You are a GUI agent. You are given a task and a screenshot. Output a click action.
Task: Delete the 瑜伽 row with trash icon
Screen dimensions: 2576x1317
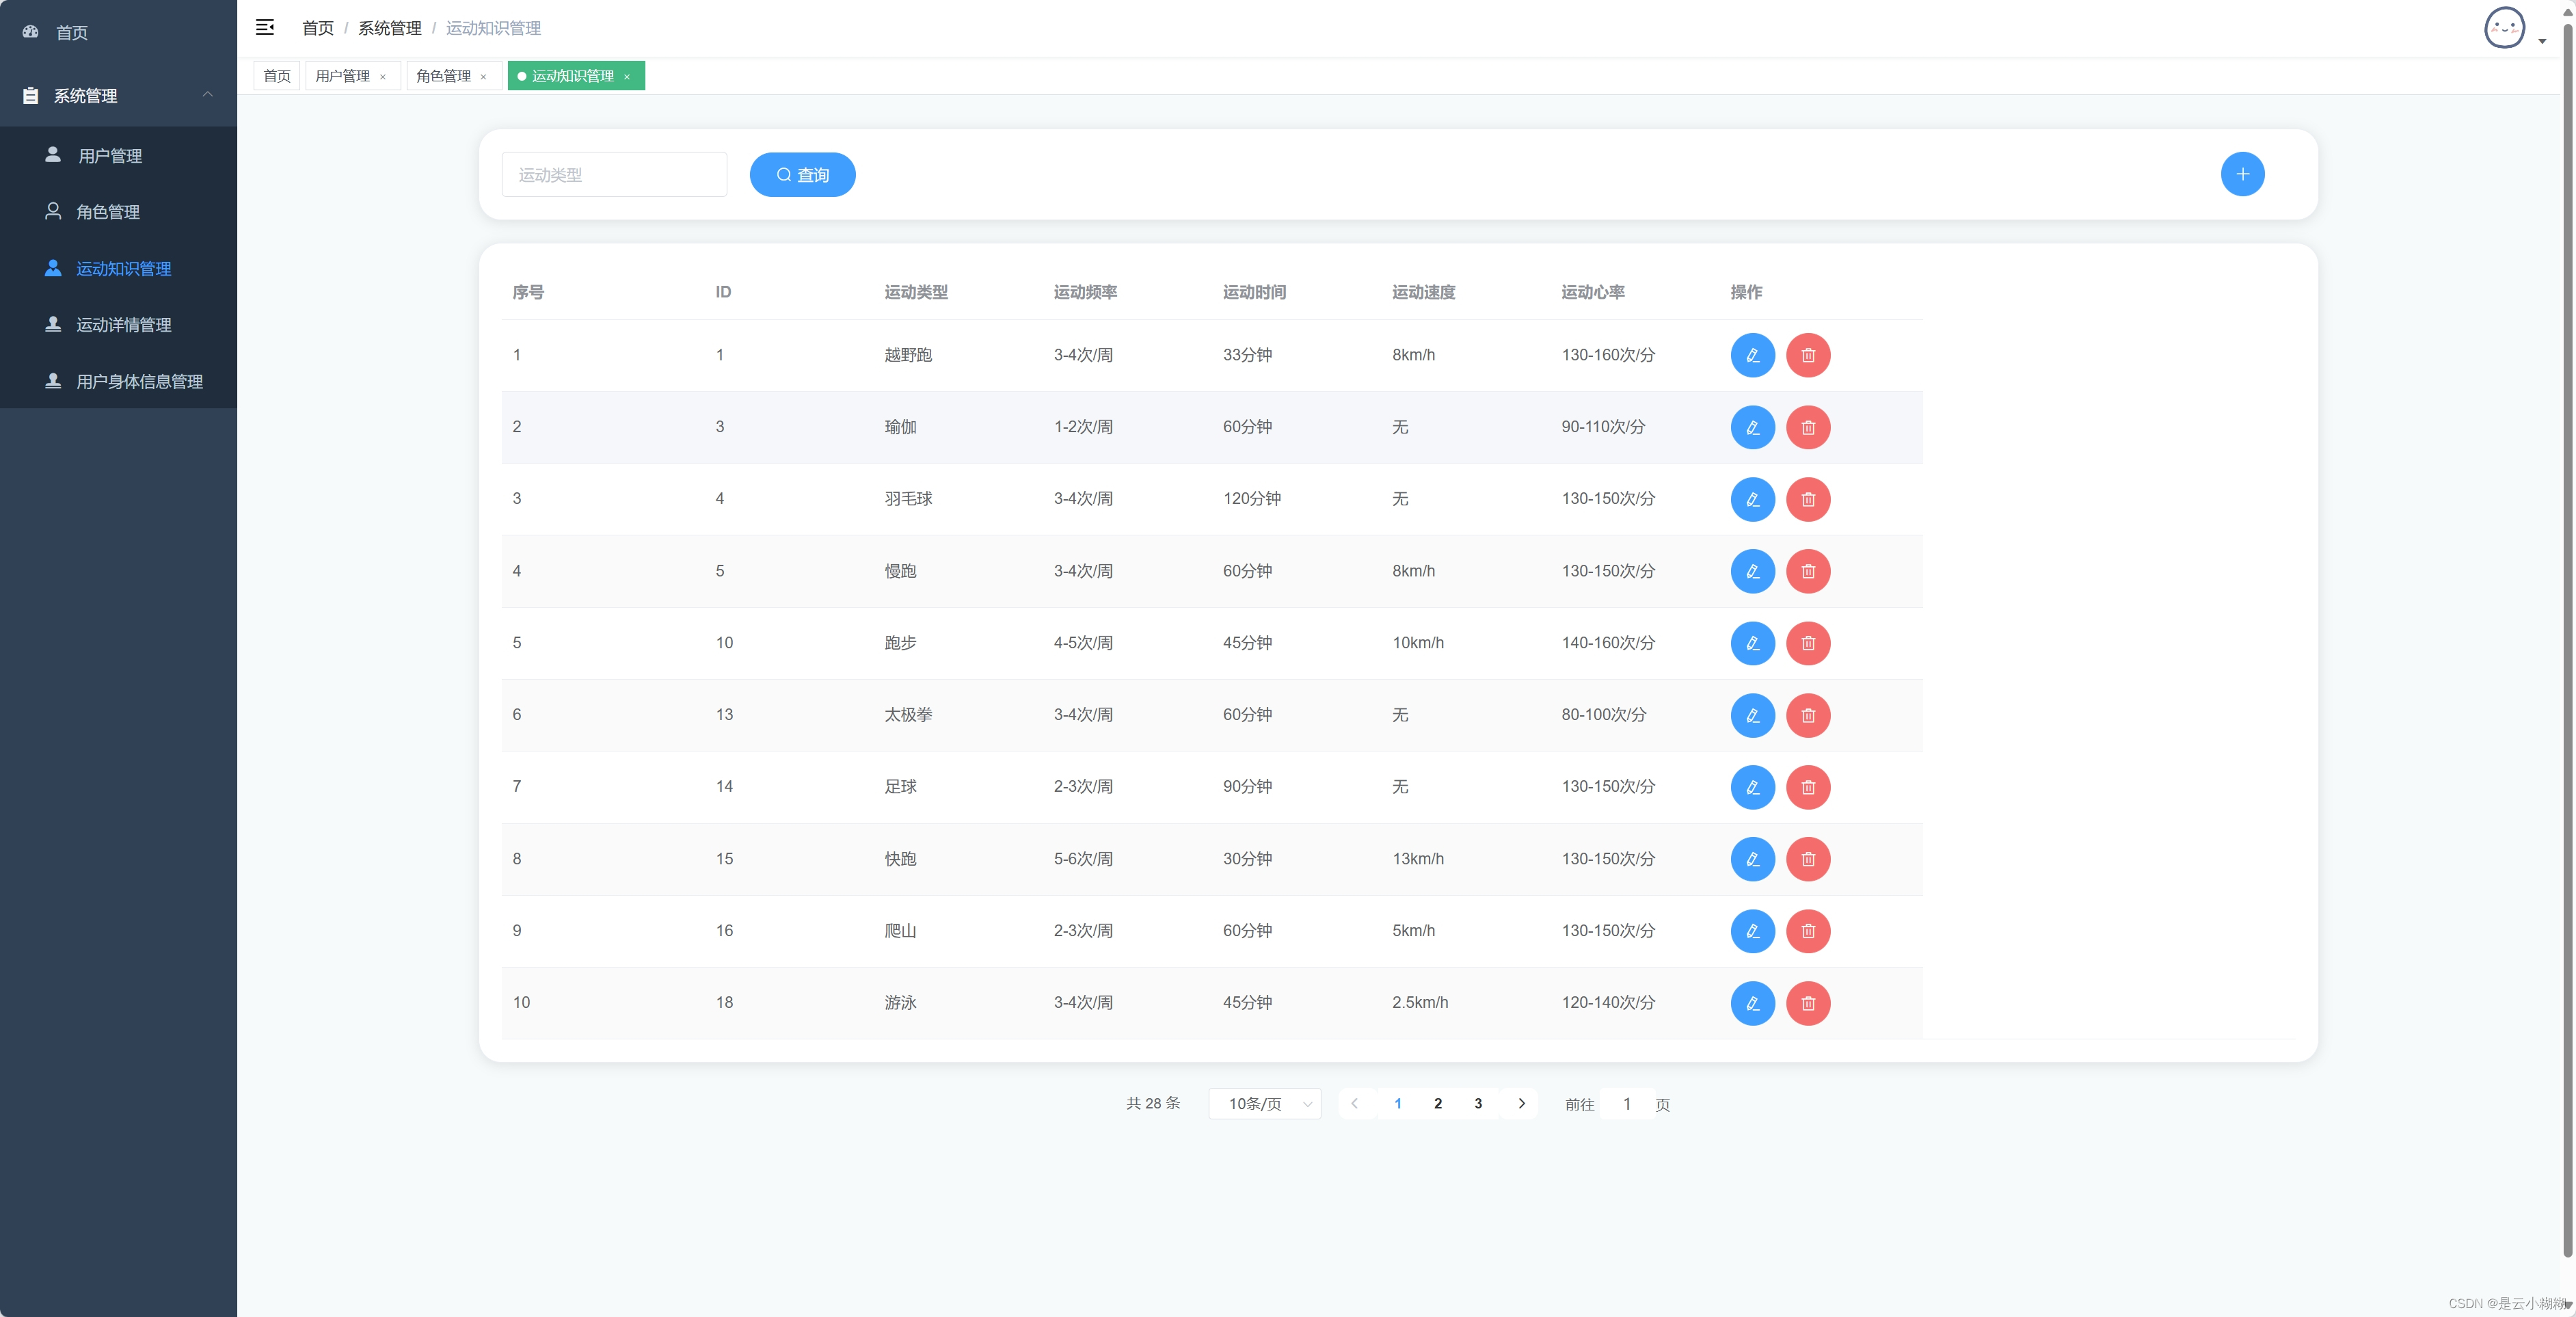(x=1808, y=427)
